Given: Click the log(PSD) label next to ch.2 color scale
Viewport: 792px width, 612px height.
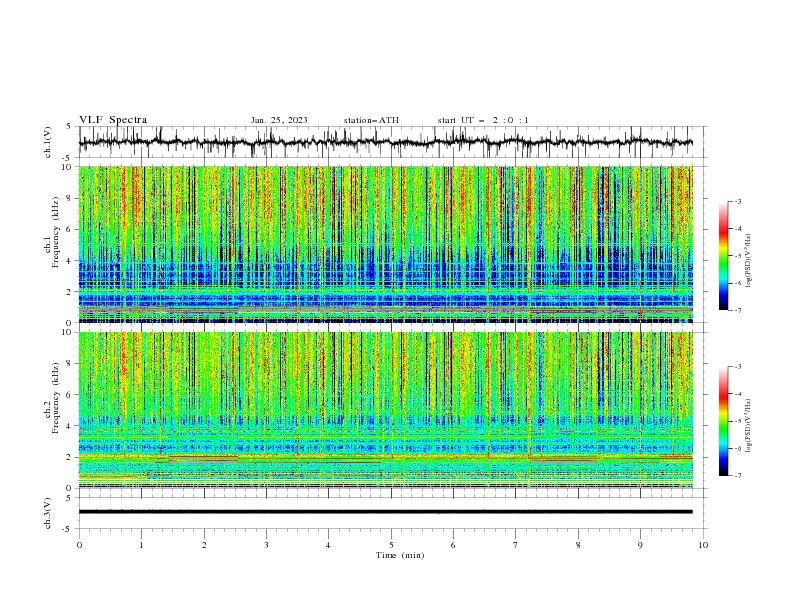Looking at the screenshot, I should (748, 426).
